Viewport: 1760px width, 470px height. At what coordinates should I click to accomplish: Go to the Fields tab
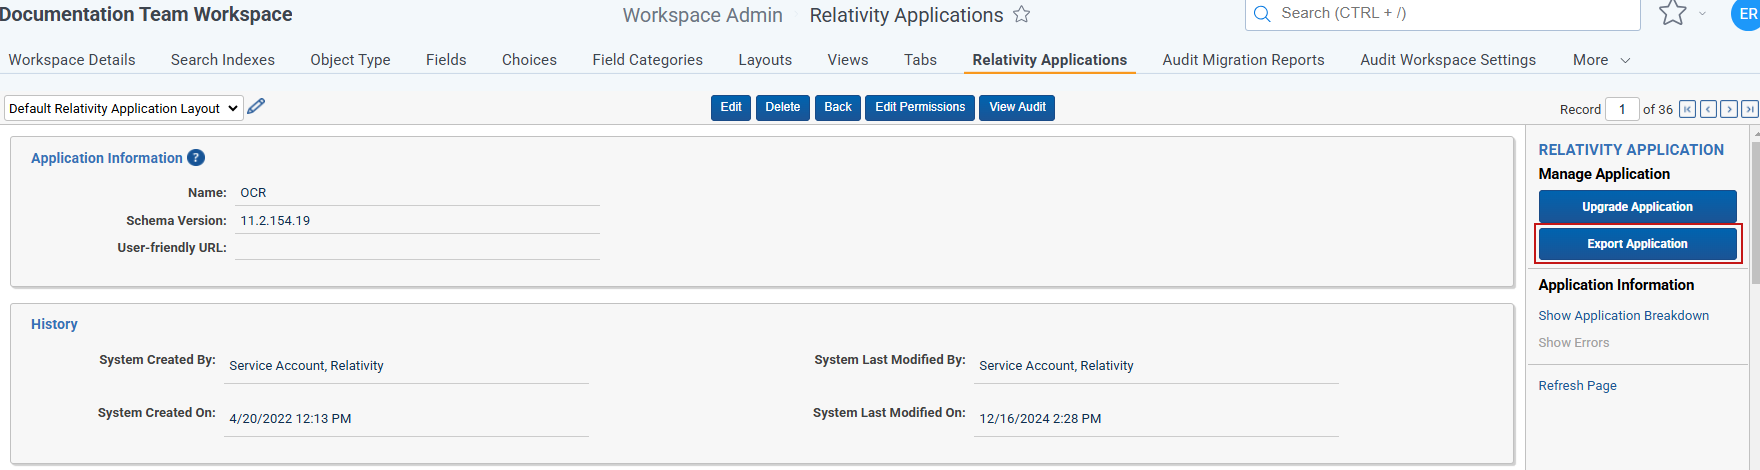coord(446,60)
